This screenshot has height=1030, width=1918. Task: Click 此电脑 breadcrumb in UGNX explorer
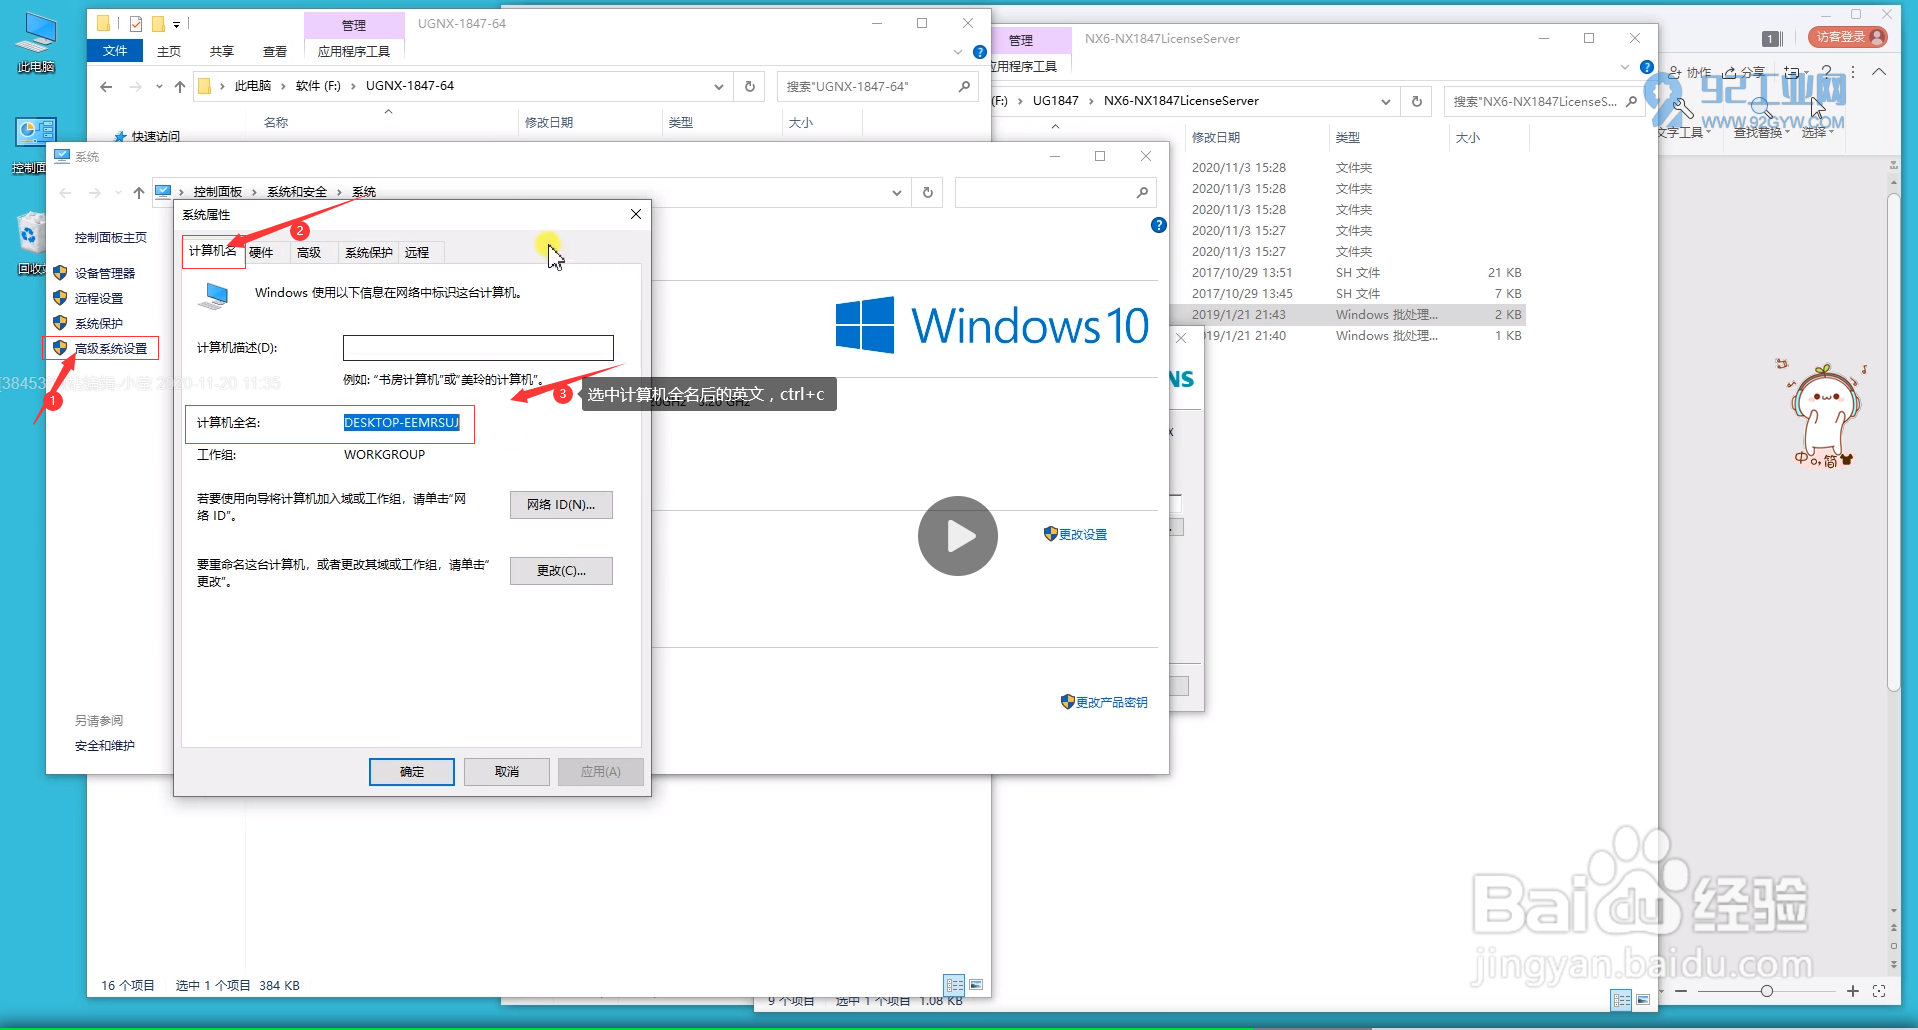pyautogui.click(x=253, y=86)
